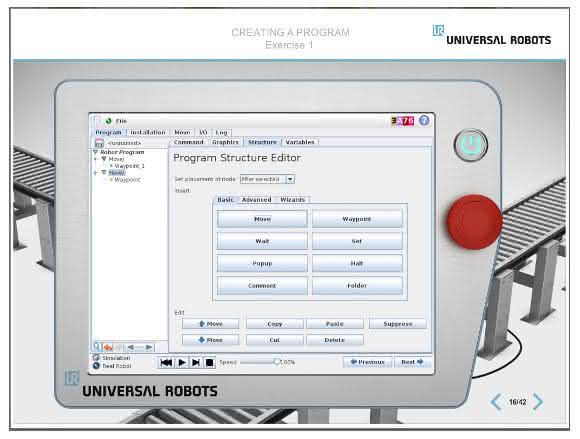Click the Speed slider handle

277,362
